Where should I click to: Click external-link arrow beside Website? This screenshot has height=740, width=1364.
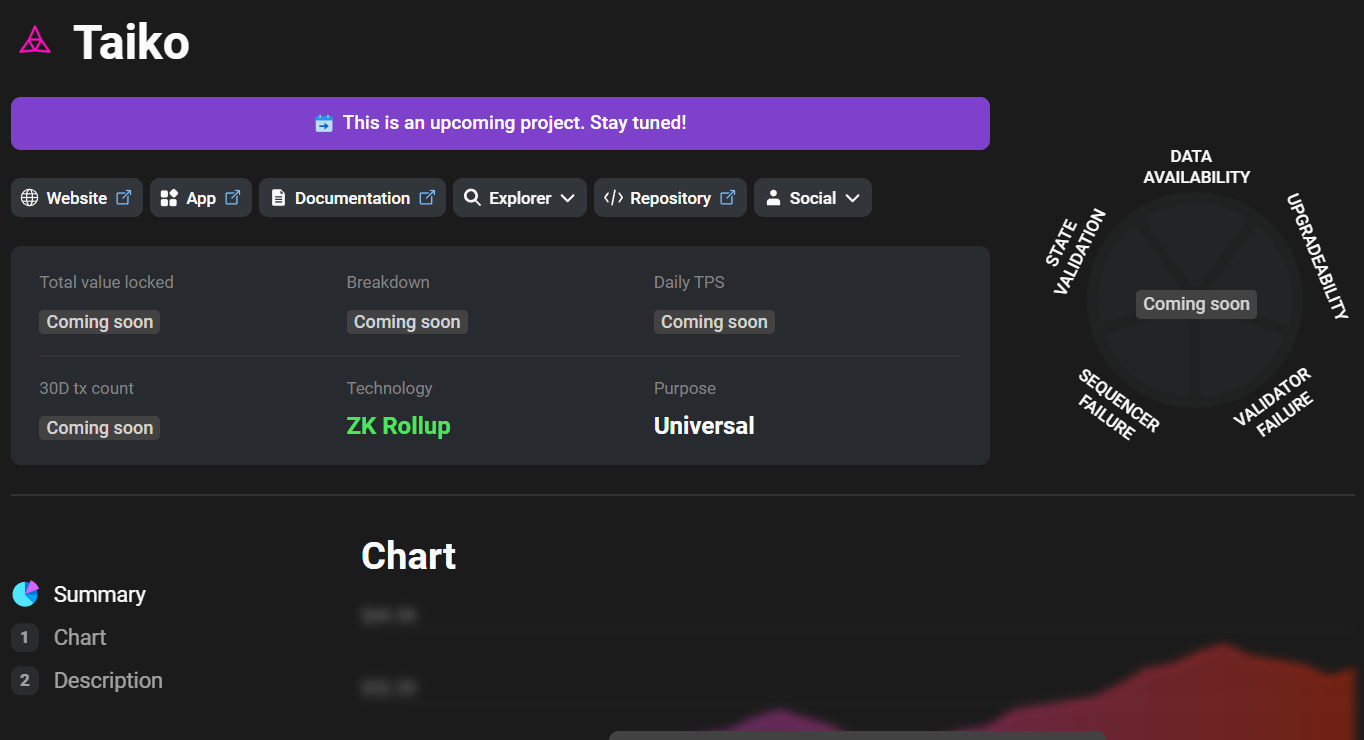[124, 197]
